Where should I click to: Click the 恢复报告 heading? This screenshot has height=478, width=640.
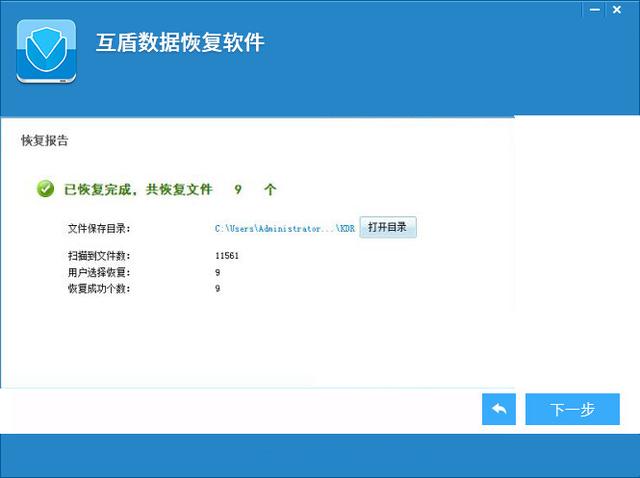[x=44, y=140]
